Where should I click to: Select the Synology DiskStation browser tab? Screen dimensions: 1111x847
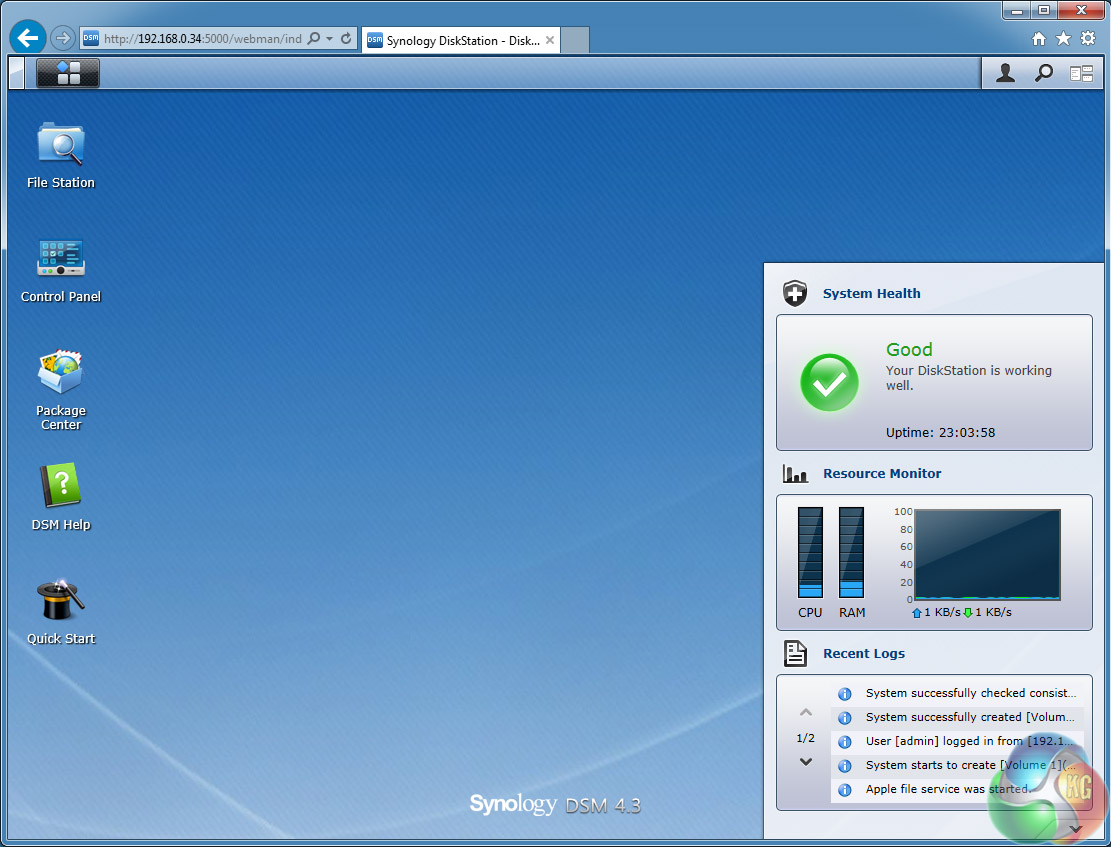[x=461, y=40]
